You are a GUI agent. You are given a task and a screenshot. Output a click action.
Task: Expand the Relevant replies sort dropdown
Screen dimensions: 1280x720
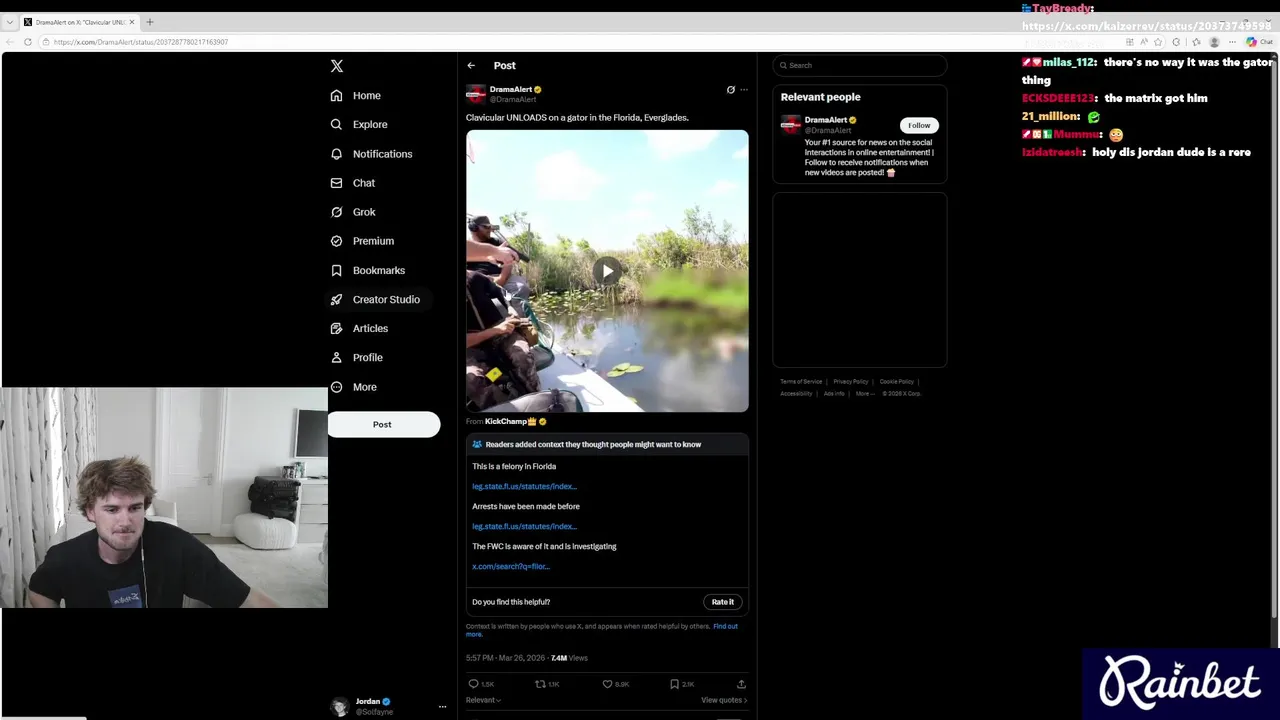tap(483, 700)
